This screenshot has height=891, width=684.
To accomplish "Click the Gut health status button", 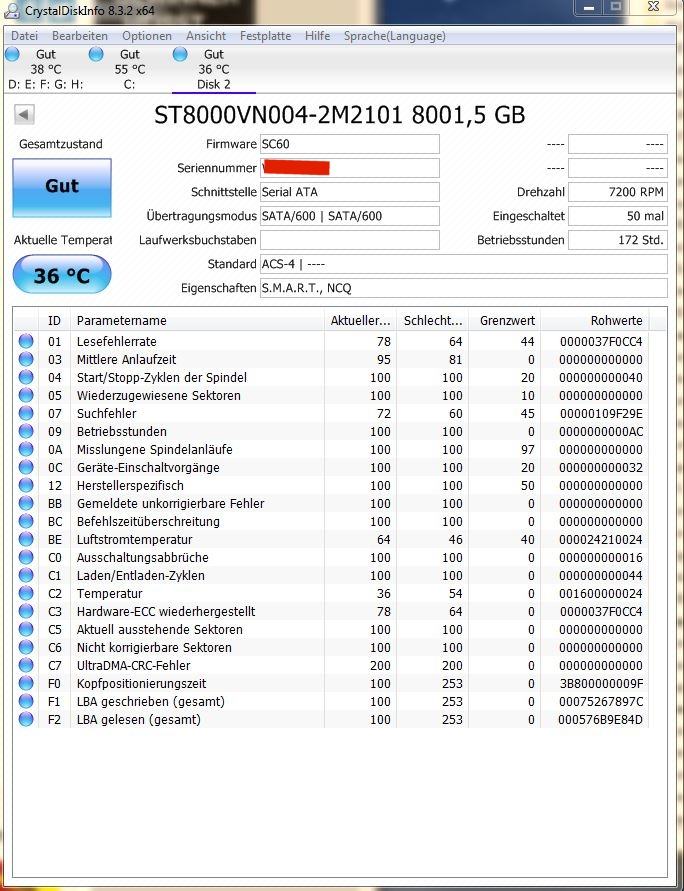I will click(x=62, y=187).
